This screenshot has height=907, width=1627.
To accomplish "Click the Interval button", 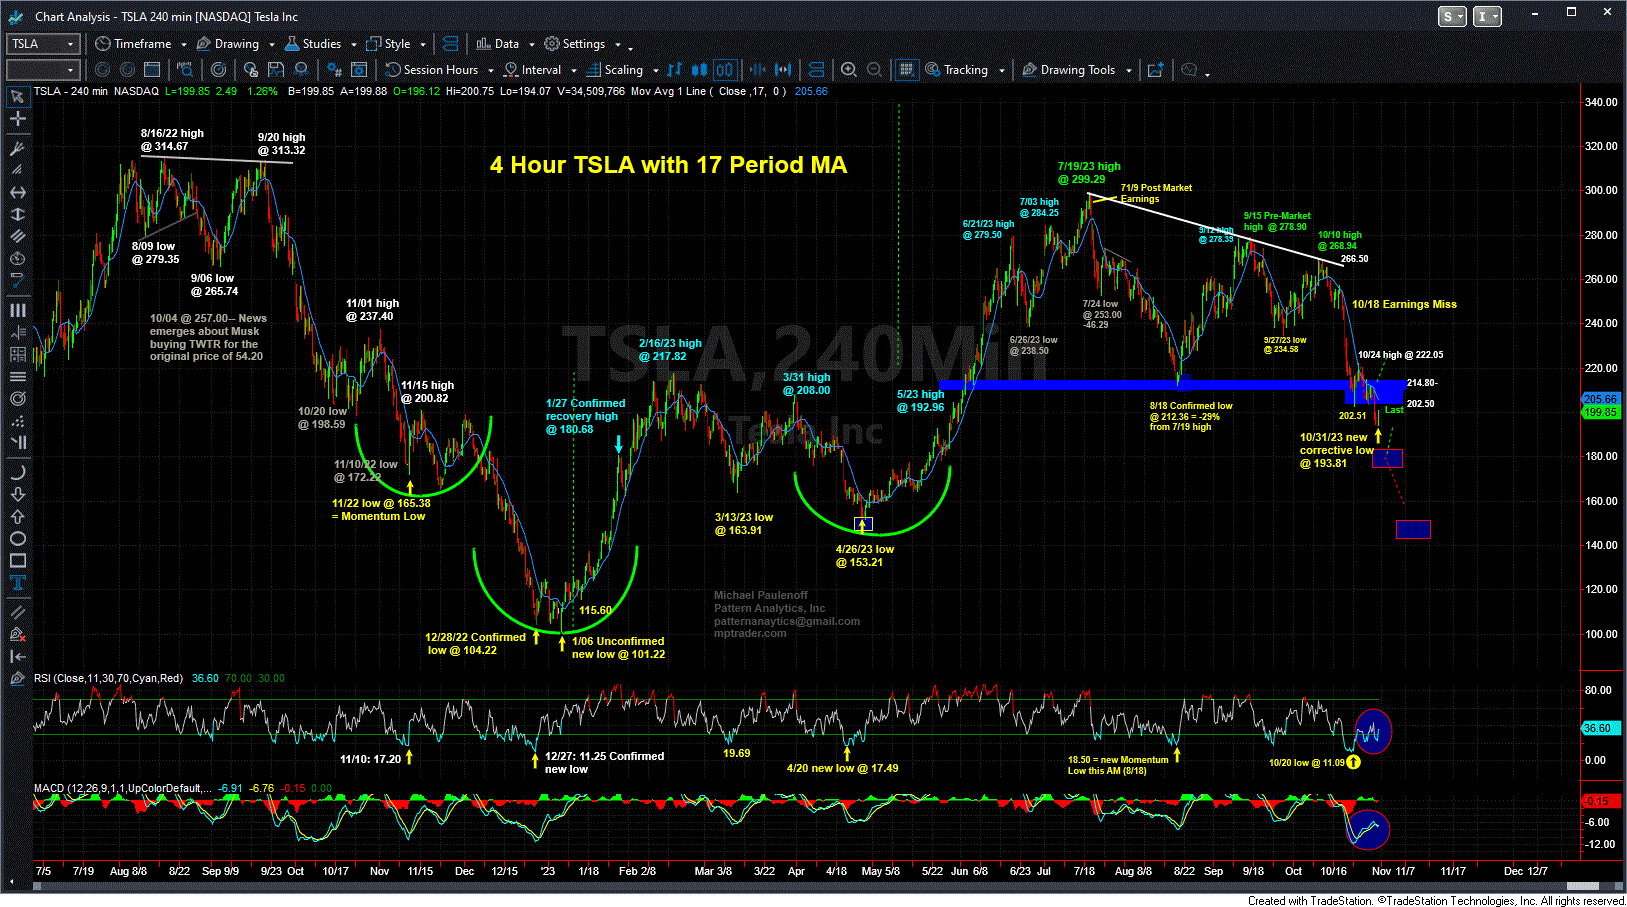I will [x=532, y=70].
